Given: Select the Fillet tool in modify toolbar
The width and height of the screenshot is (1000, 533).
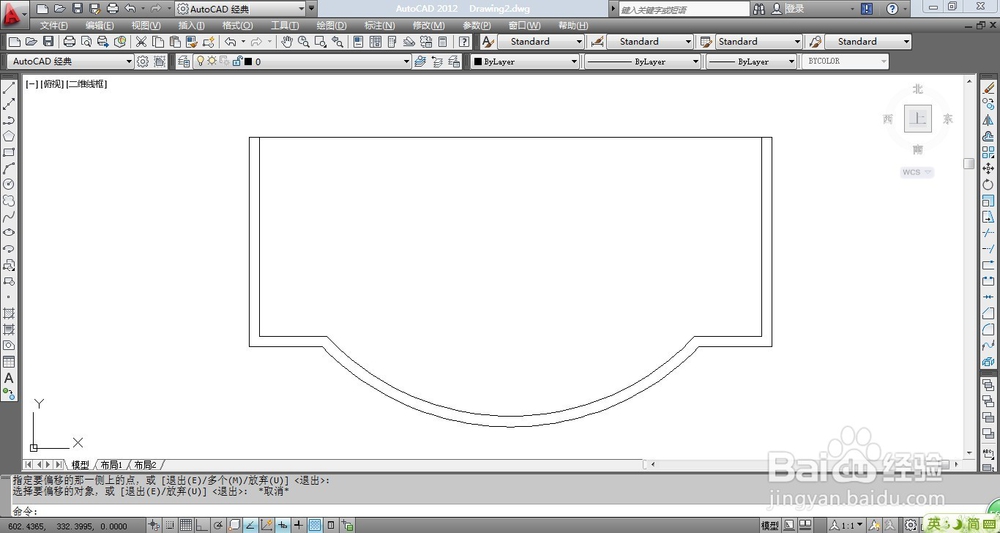Looking at the screenshot, I should click(988, 329).
